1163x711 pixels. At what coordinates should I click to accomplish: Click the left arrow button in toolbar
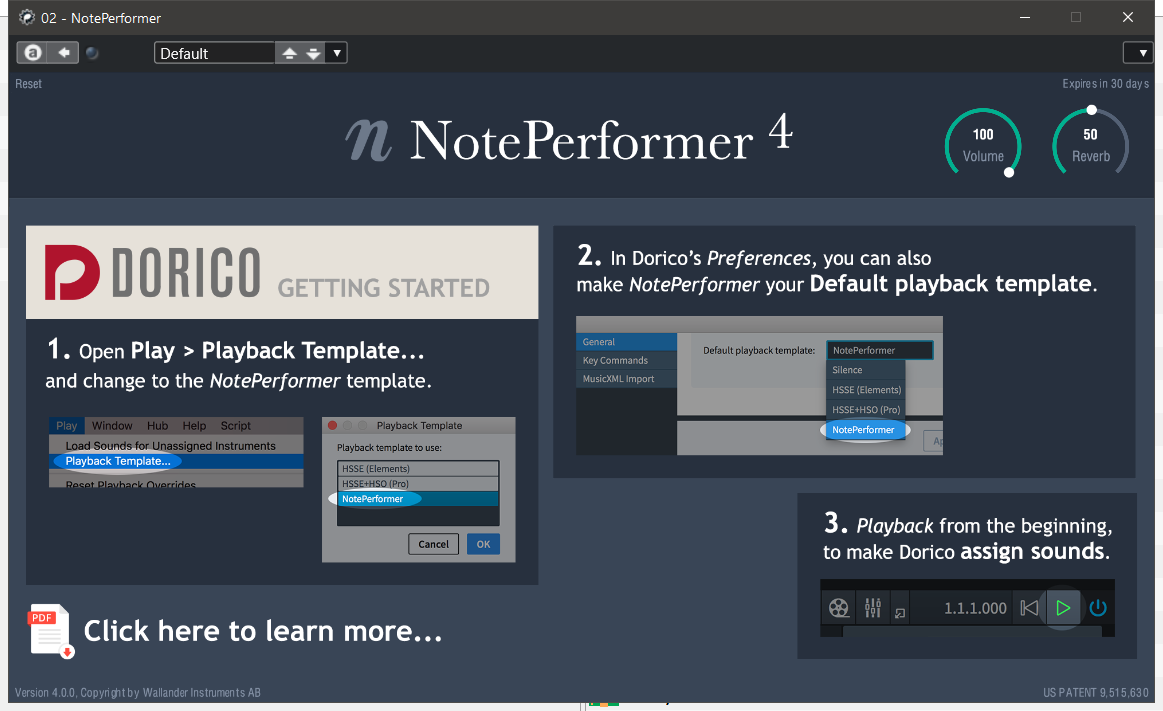[x=64, y=53]
